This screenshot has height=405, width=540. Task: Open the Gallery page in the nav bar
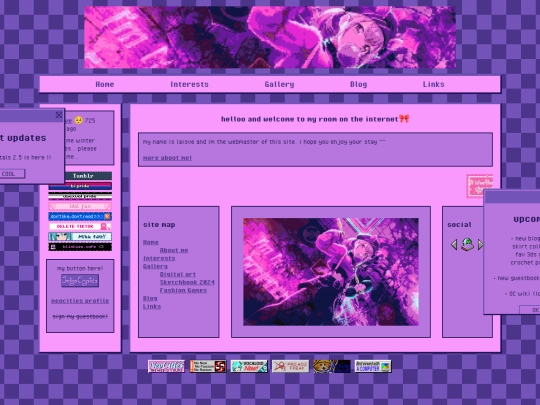(279, 84)
